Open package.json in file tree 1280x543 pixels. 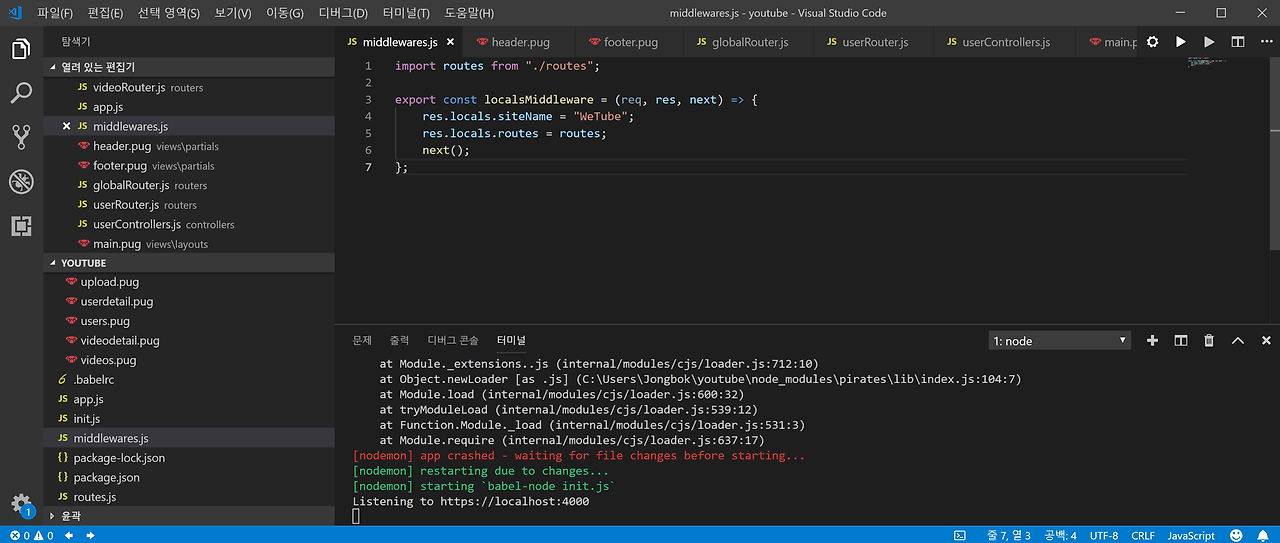(x=189, y=477)
